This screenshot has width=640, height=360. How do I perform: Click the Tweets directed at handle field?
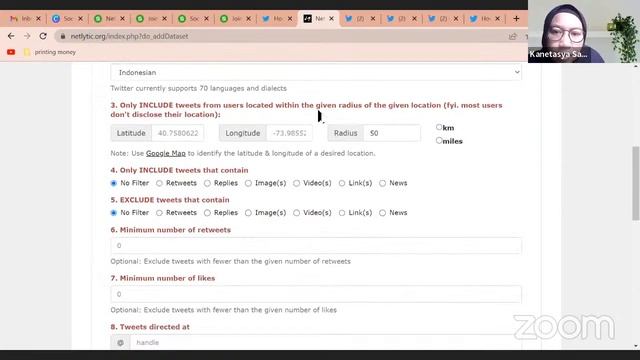(x=326, y=342)
